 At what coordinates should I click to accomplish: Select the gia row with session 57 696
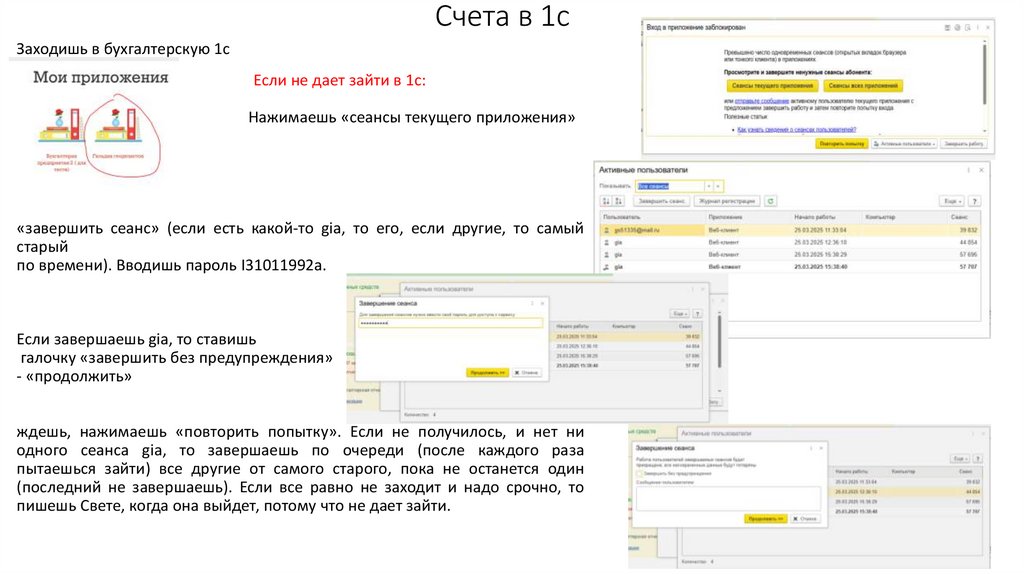point(790,255)
